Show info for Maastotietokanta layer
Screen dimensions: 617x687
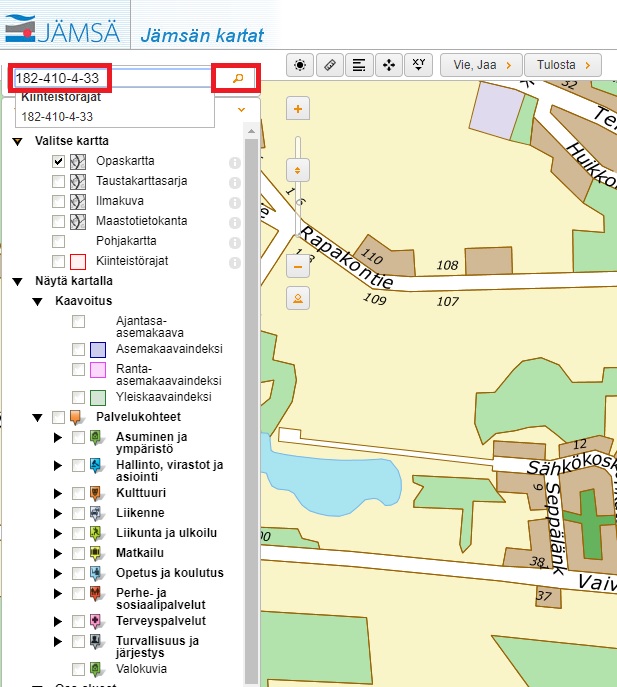235,223
